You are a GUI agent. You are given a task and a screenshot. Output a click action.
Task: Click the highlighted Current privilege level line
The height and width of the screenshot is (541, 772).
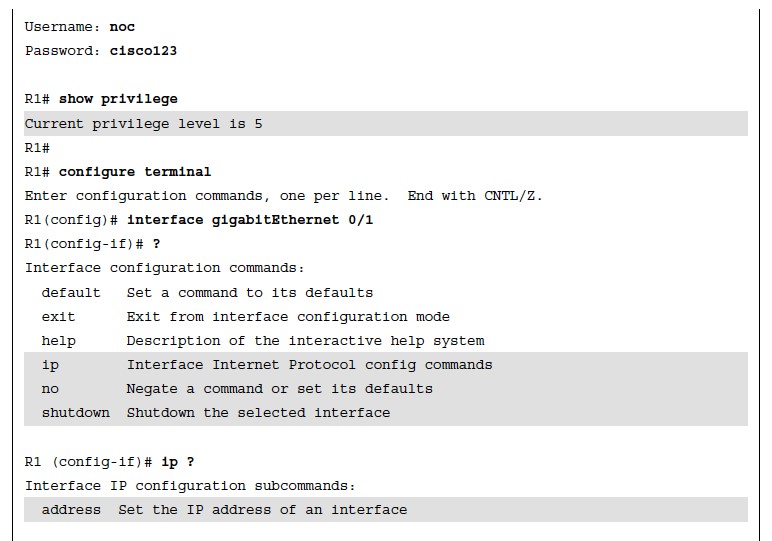[386, 124]
